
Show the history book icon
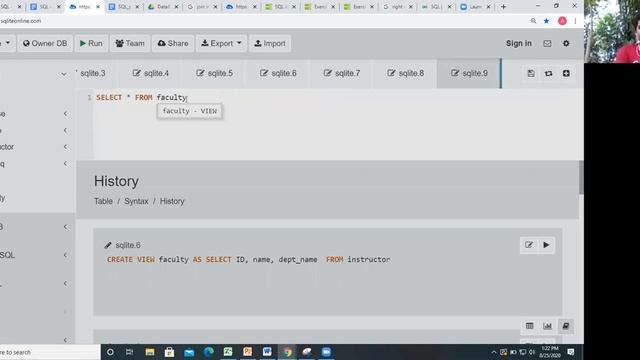coord(566,326)
